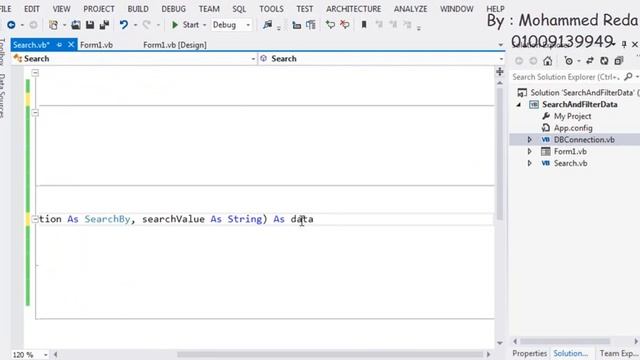The height and width of the screenshot is (360, 640).
Task: Open the VIEW menu
Action: coord(61,9)
